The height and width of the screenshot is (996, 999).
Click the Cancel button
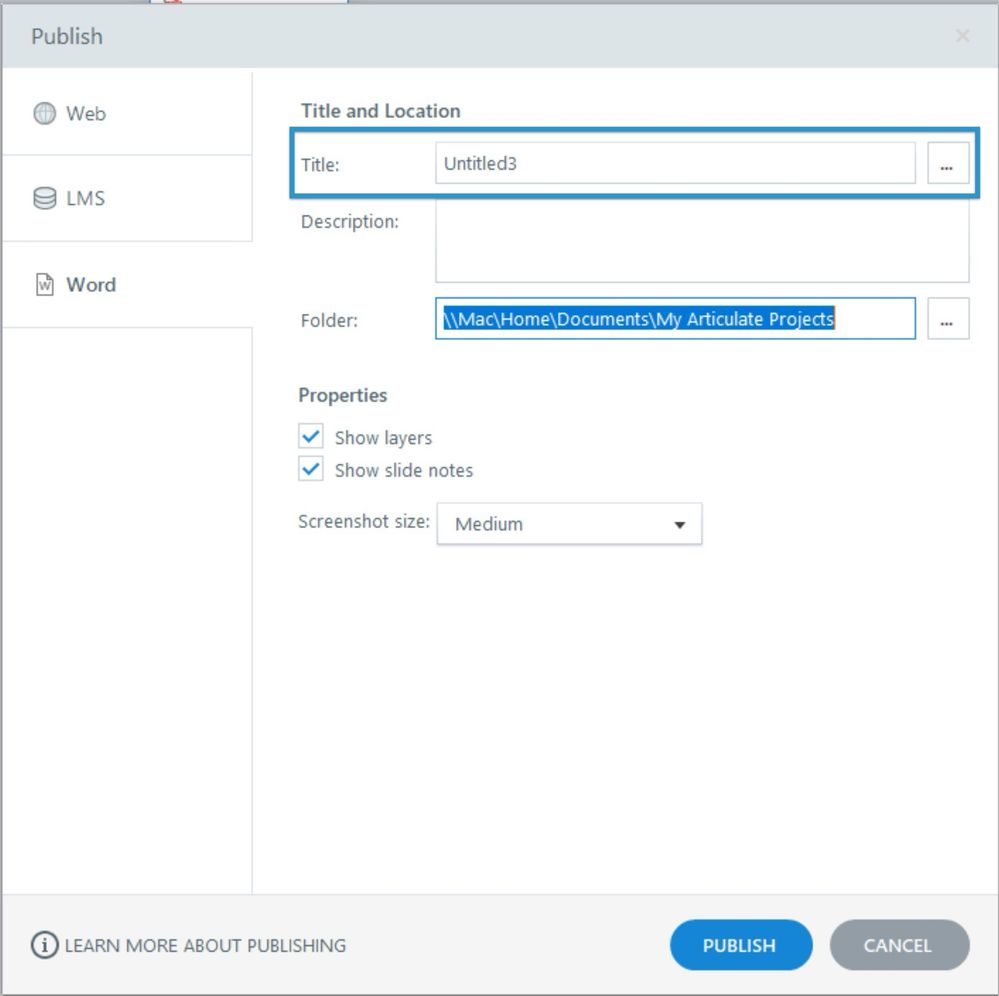coord(898,945)
